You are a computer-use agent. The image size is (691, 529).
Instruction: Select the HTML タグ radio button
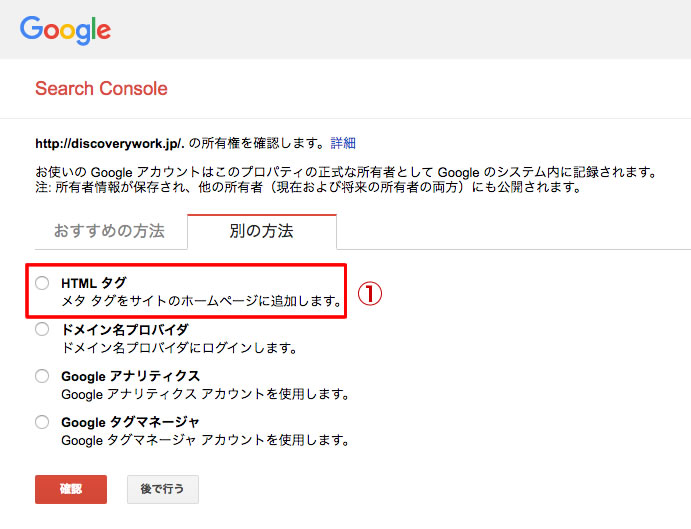pos(42,283)
